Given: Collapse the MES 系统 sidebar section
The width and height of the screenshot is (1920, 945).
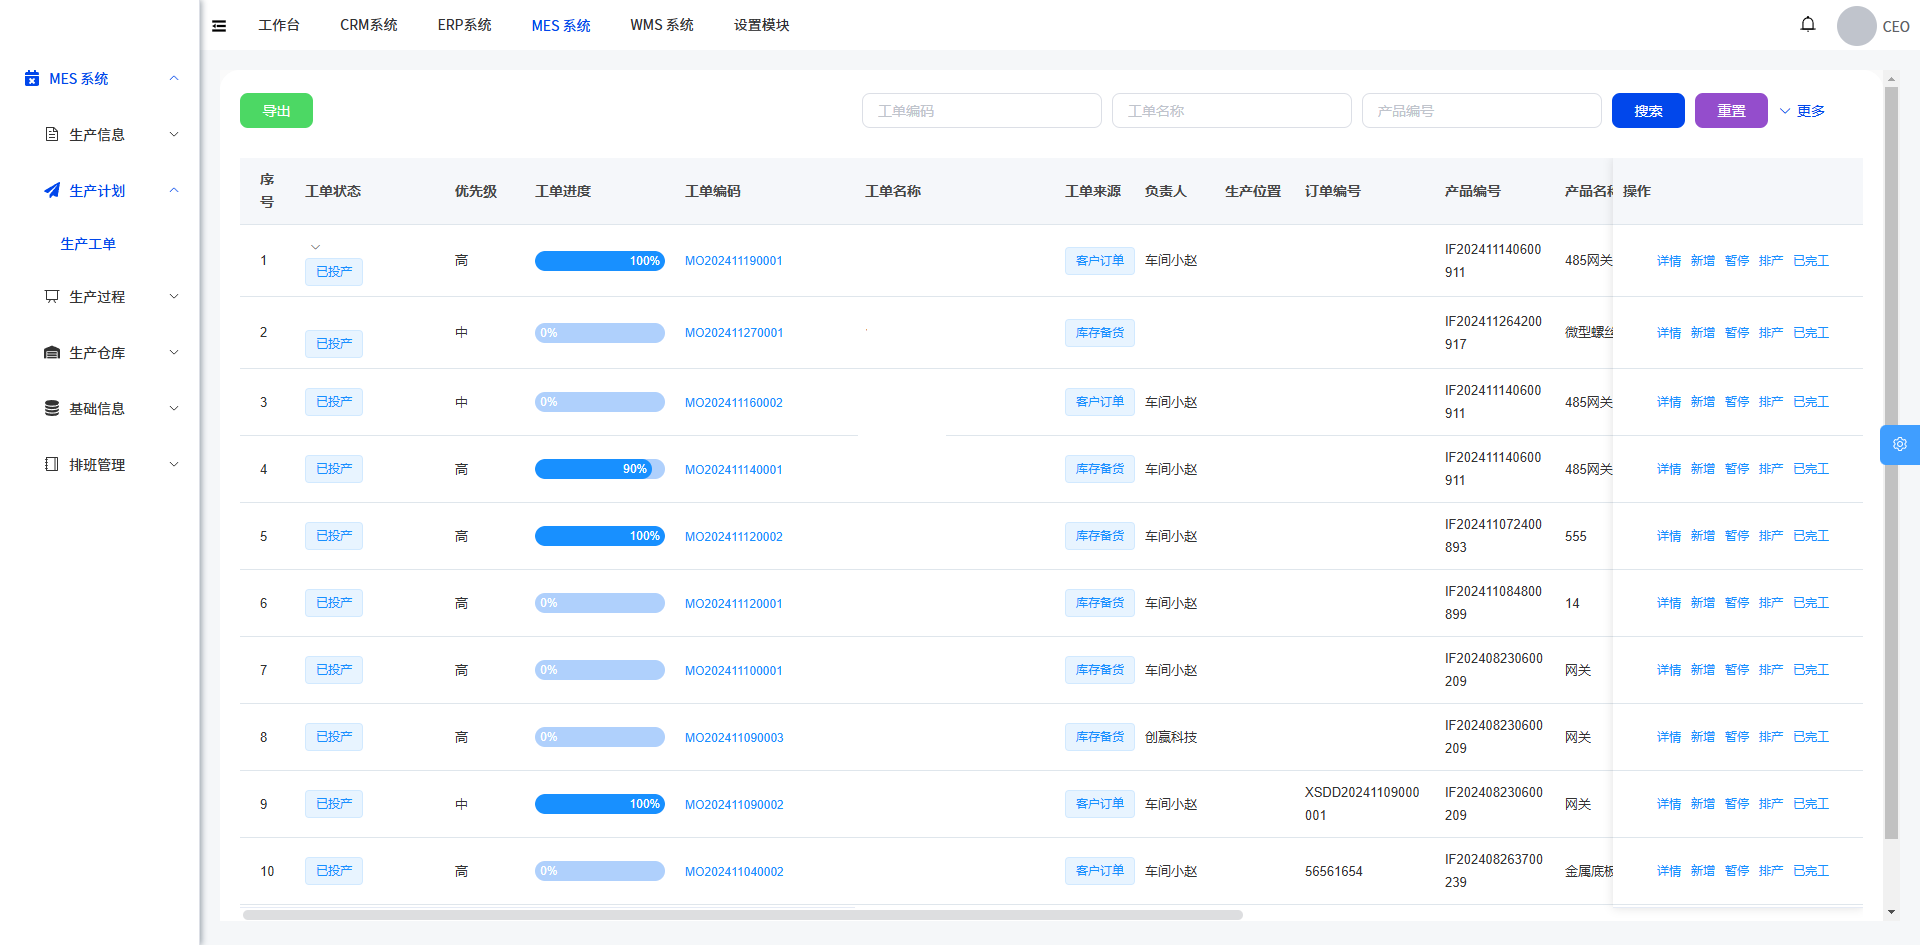Looking at the screenshot, I should (174, 78).
